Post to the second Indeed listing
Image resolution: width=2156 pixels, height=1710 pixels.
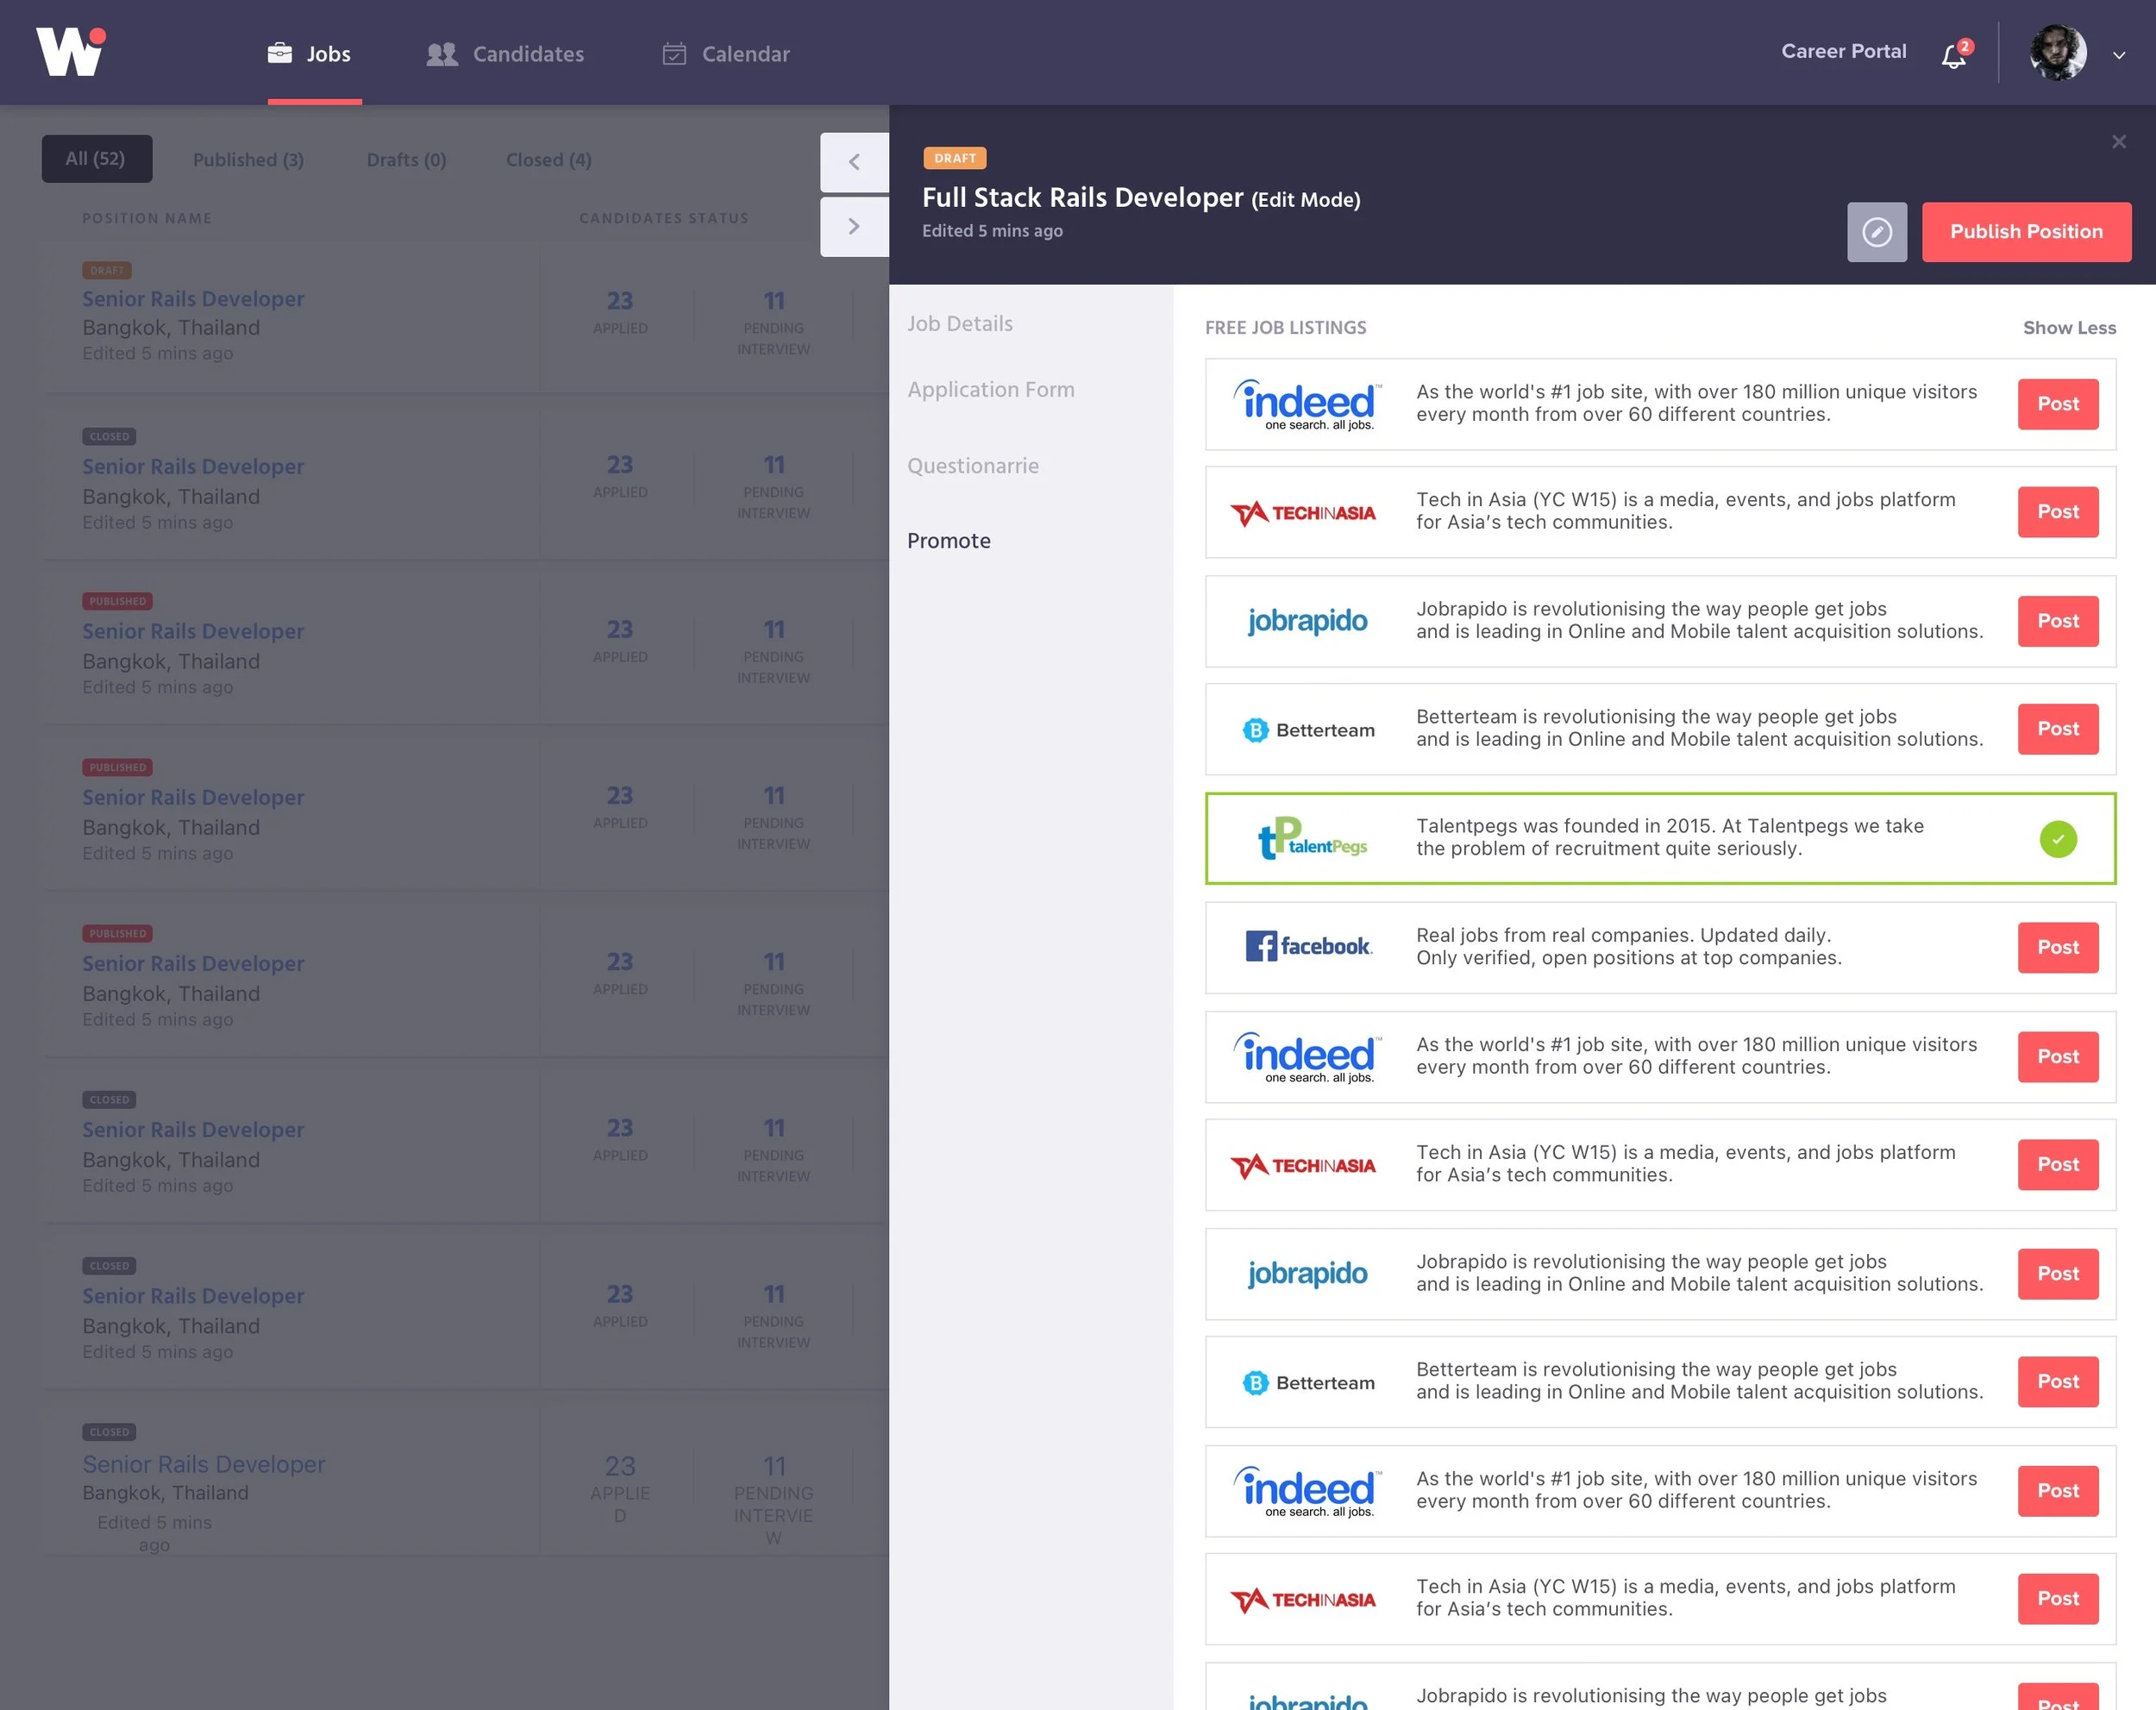point(2058,1057)
